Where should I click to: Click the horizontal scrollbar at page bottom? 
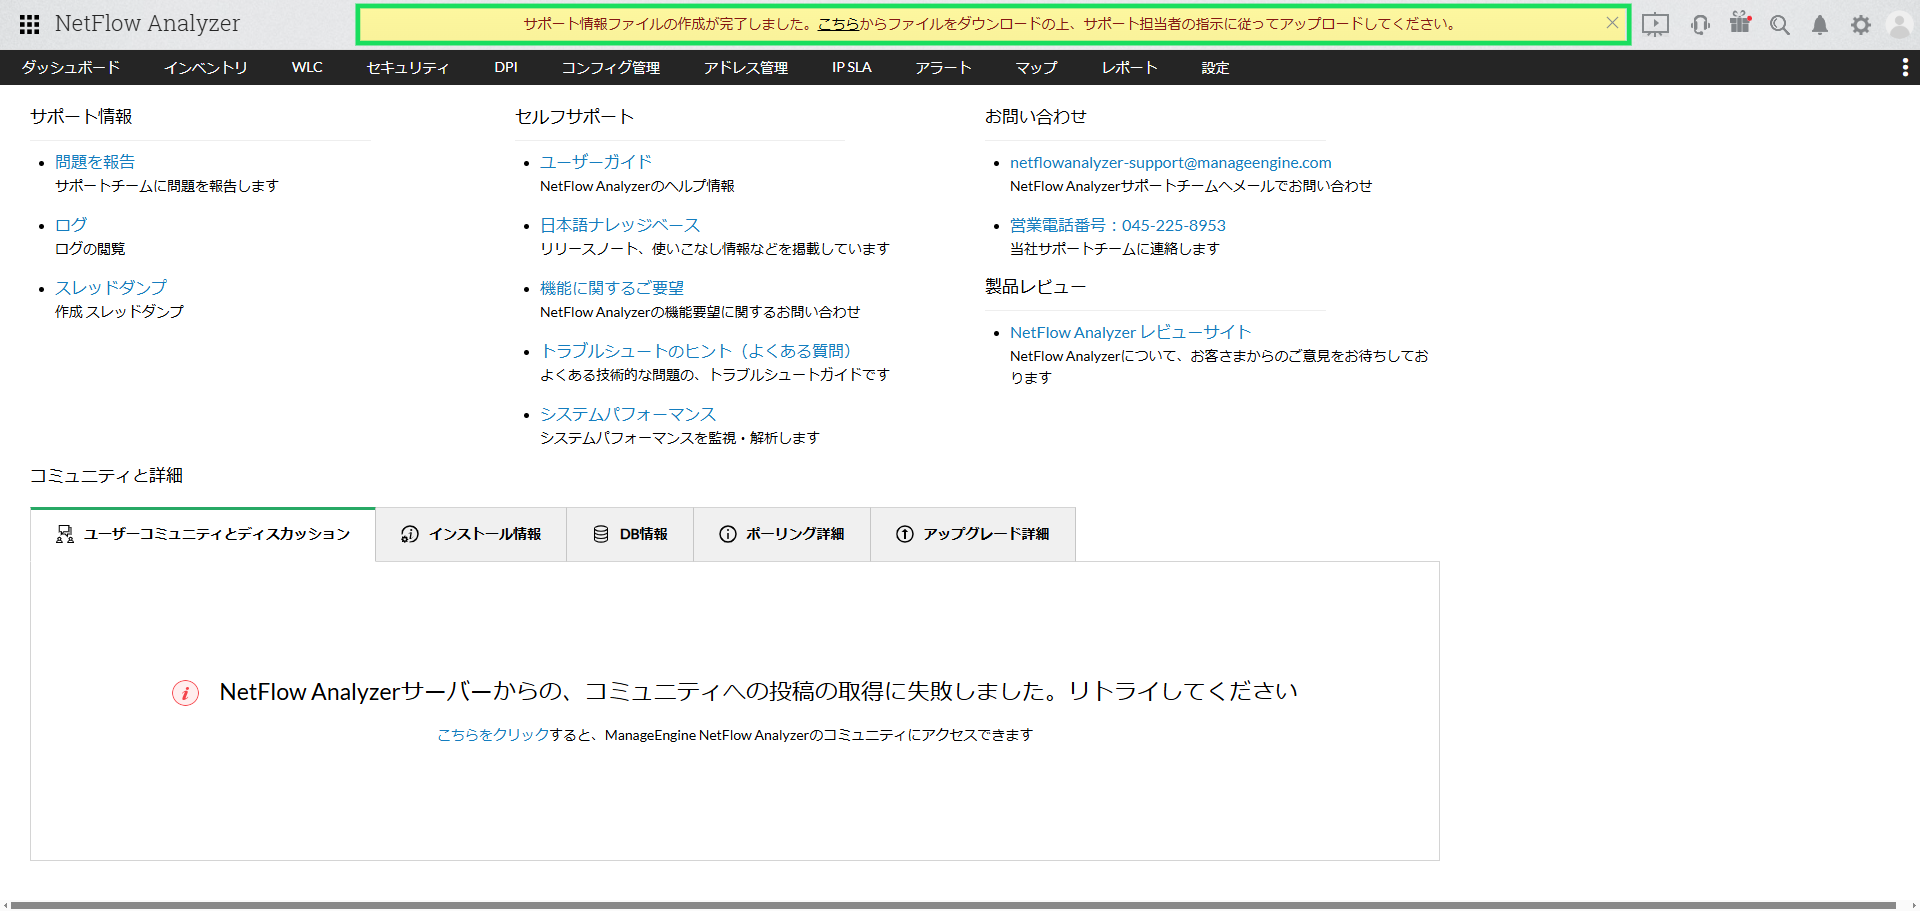950,905
